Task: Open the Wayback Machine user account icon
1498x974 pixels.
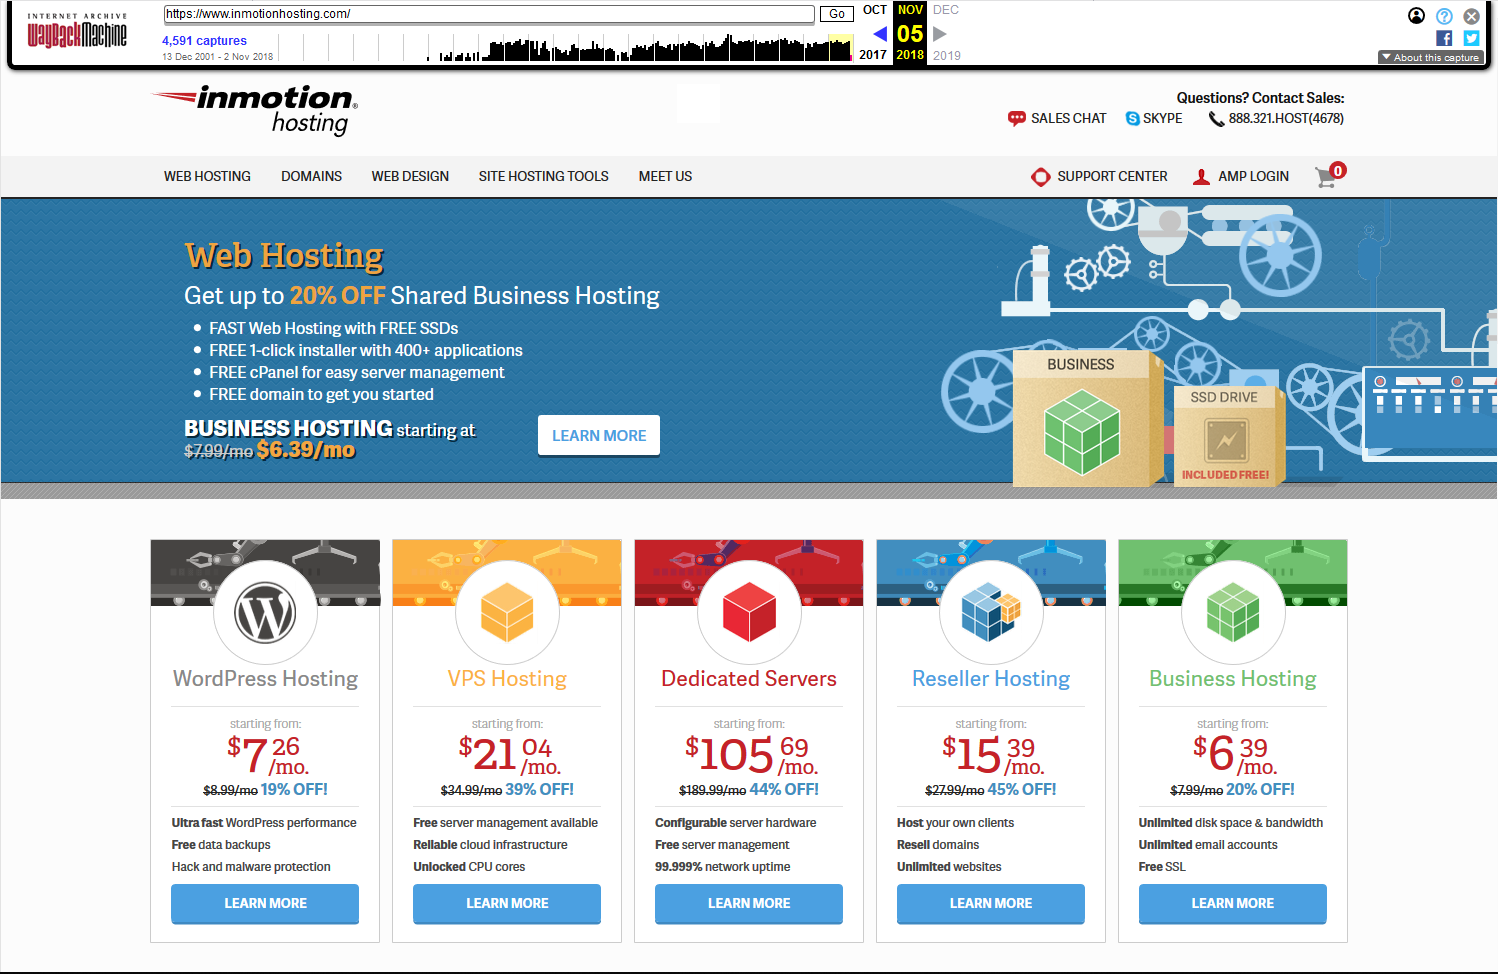Action: pyautogui.click(x=1416, y=15)
